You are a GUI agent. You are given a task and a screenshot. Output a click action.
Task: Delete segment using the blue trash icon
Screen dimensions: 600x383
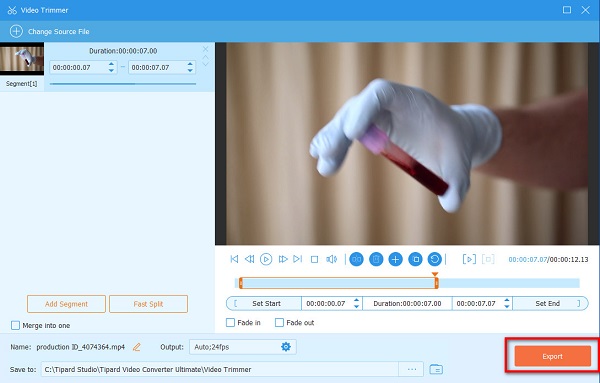point(376,259)
